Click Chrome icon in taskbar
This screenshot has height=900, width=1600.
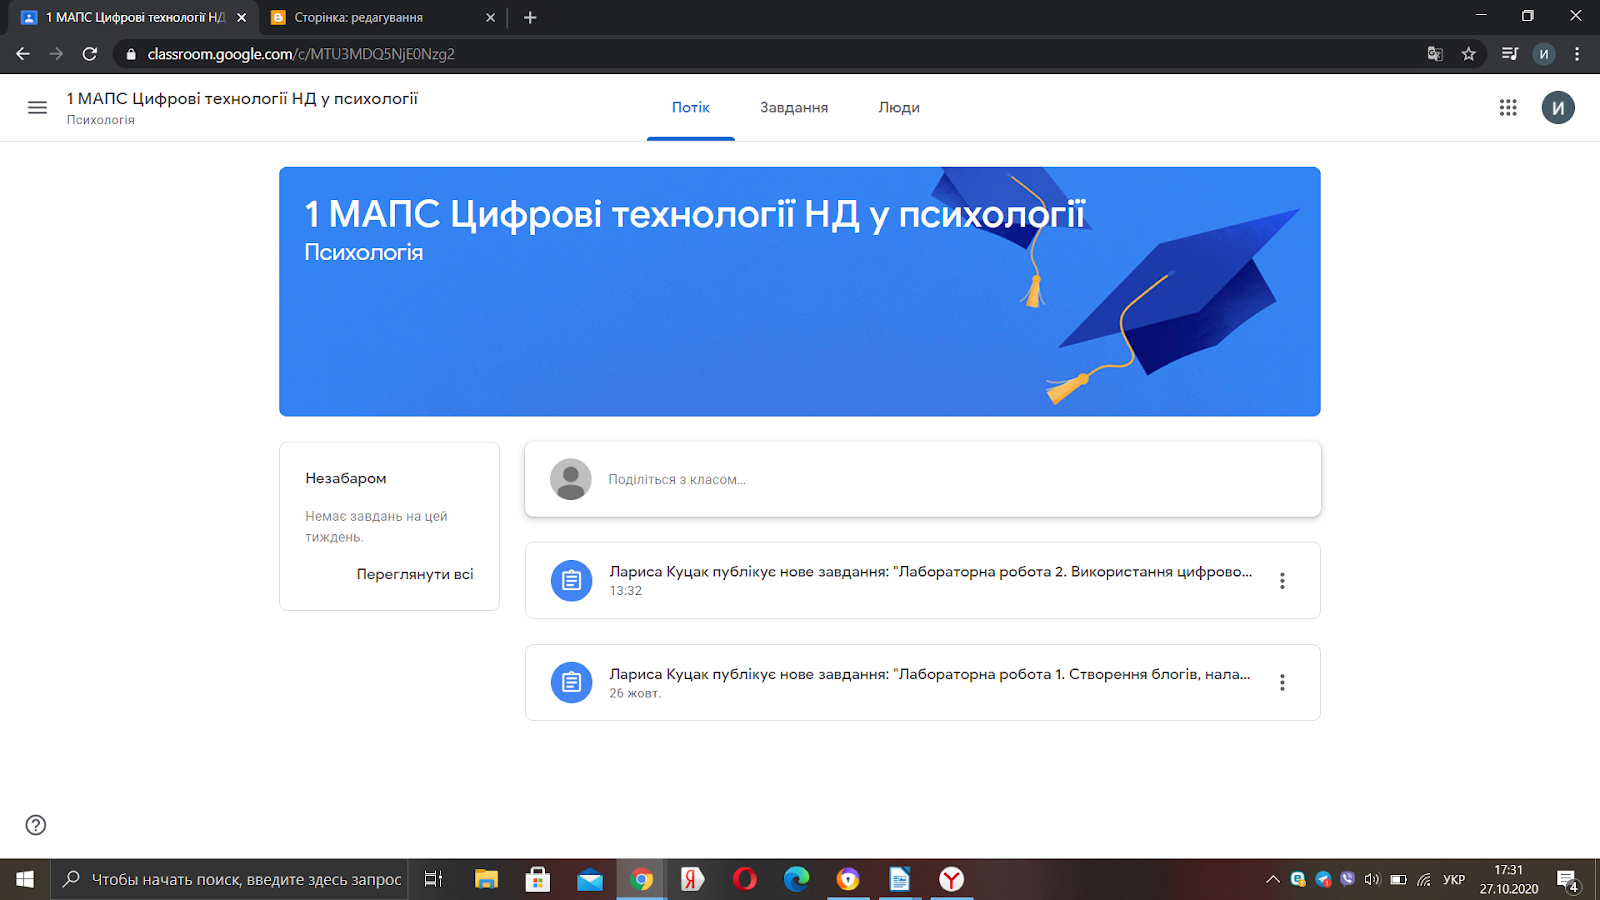pos(642,879)
